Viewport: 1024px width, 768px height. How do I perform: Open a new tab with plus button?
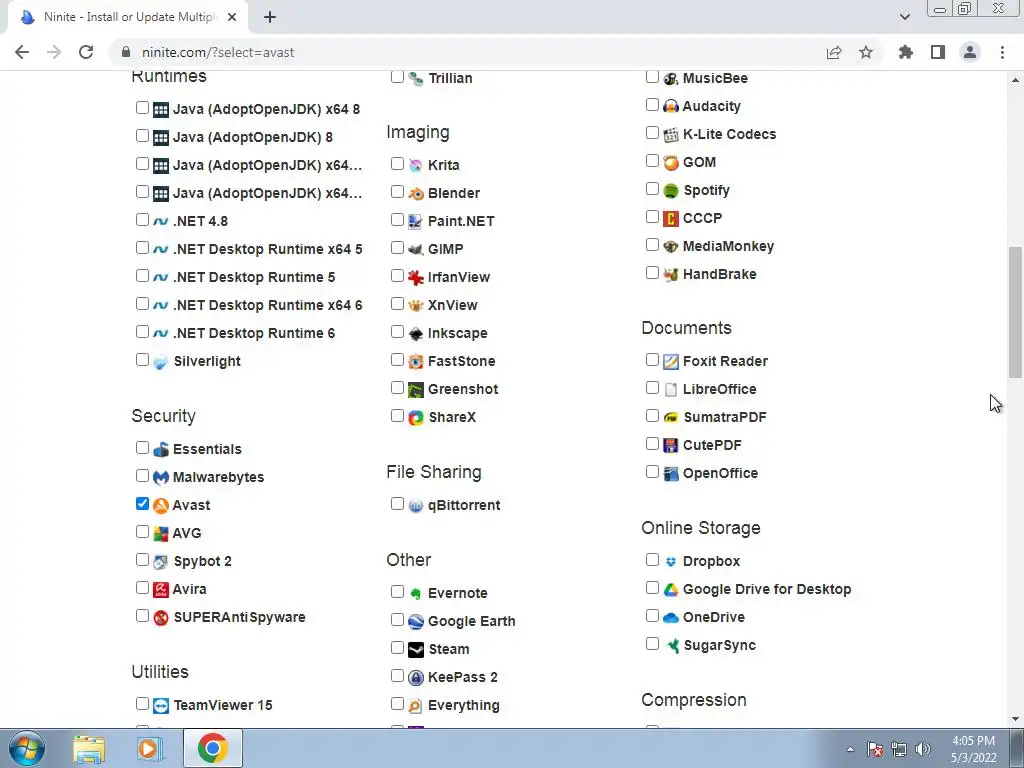click(270, 17)
